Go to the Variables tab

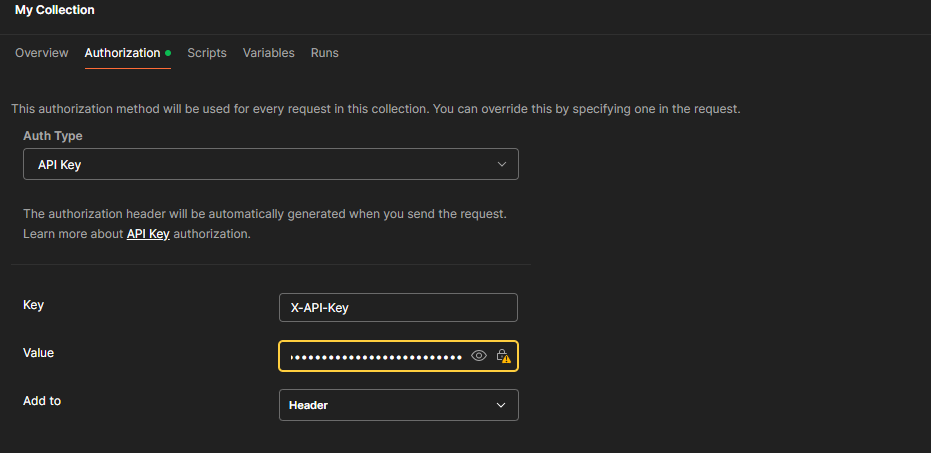pyautogui.click(x=268, y=53)
